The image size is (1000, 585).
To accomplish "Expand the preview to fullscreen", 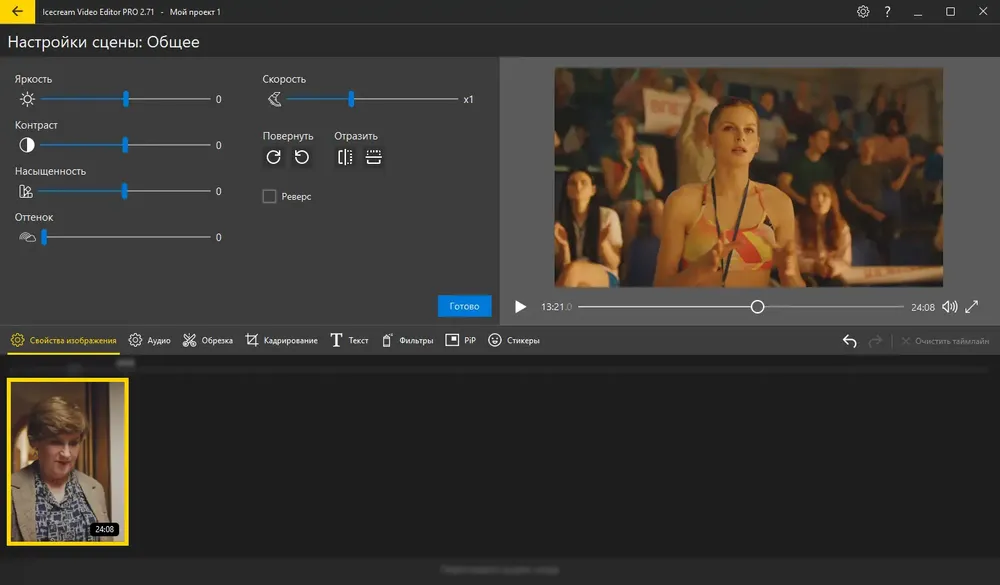I will click(971, 307).
